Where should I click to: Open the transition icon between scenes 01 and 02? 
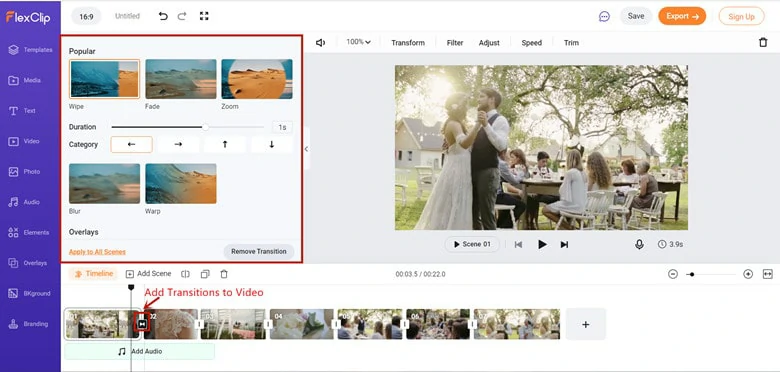pyautogui.click(x=142, y=324)
